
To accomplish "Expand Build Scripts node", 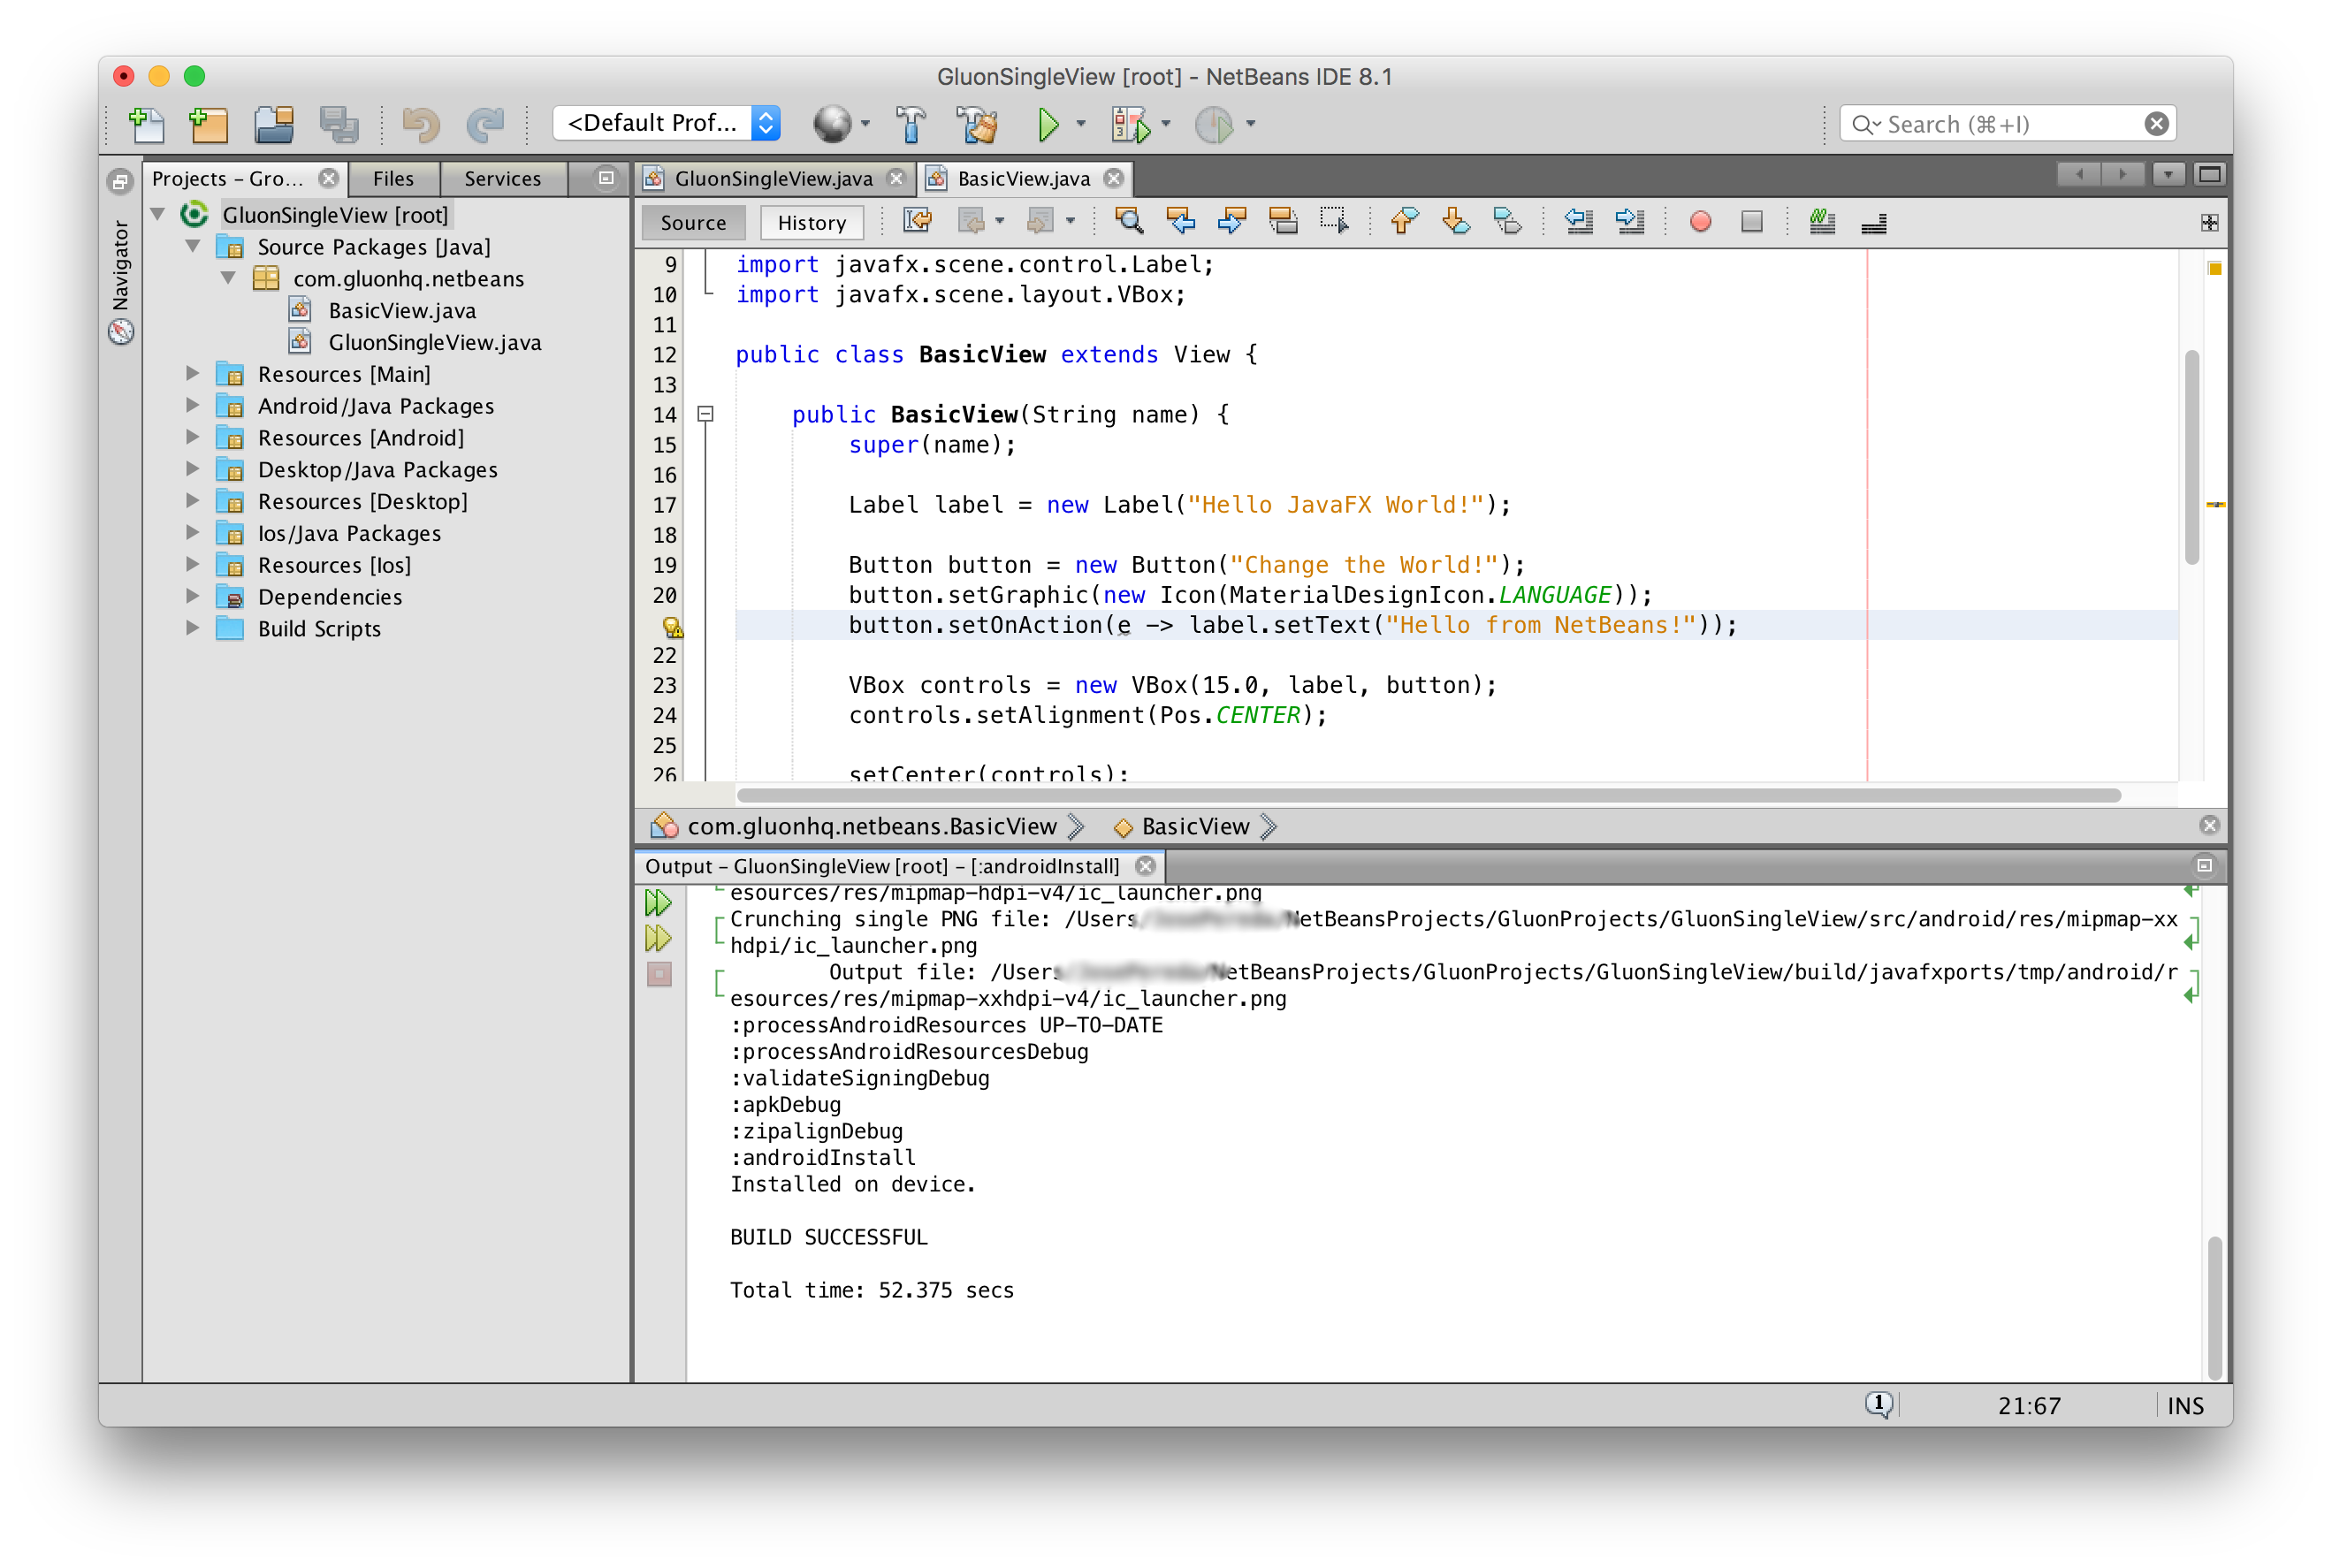I will pyautogui.click(x=193, y=628).
